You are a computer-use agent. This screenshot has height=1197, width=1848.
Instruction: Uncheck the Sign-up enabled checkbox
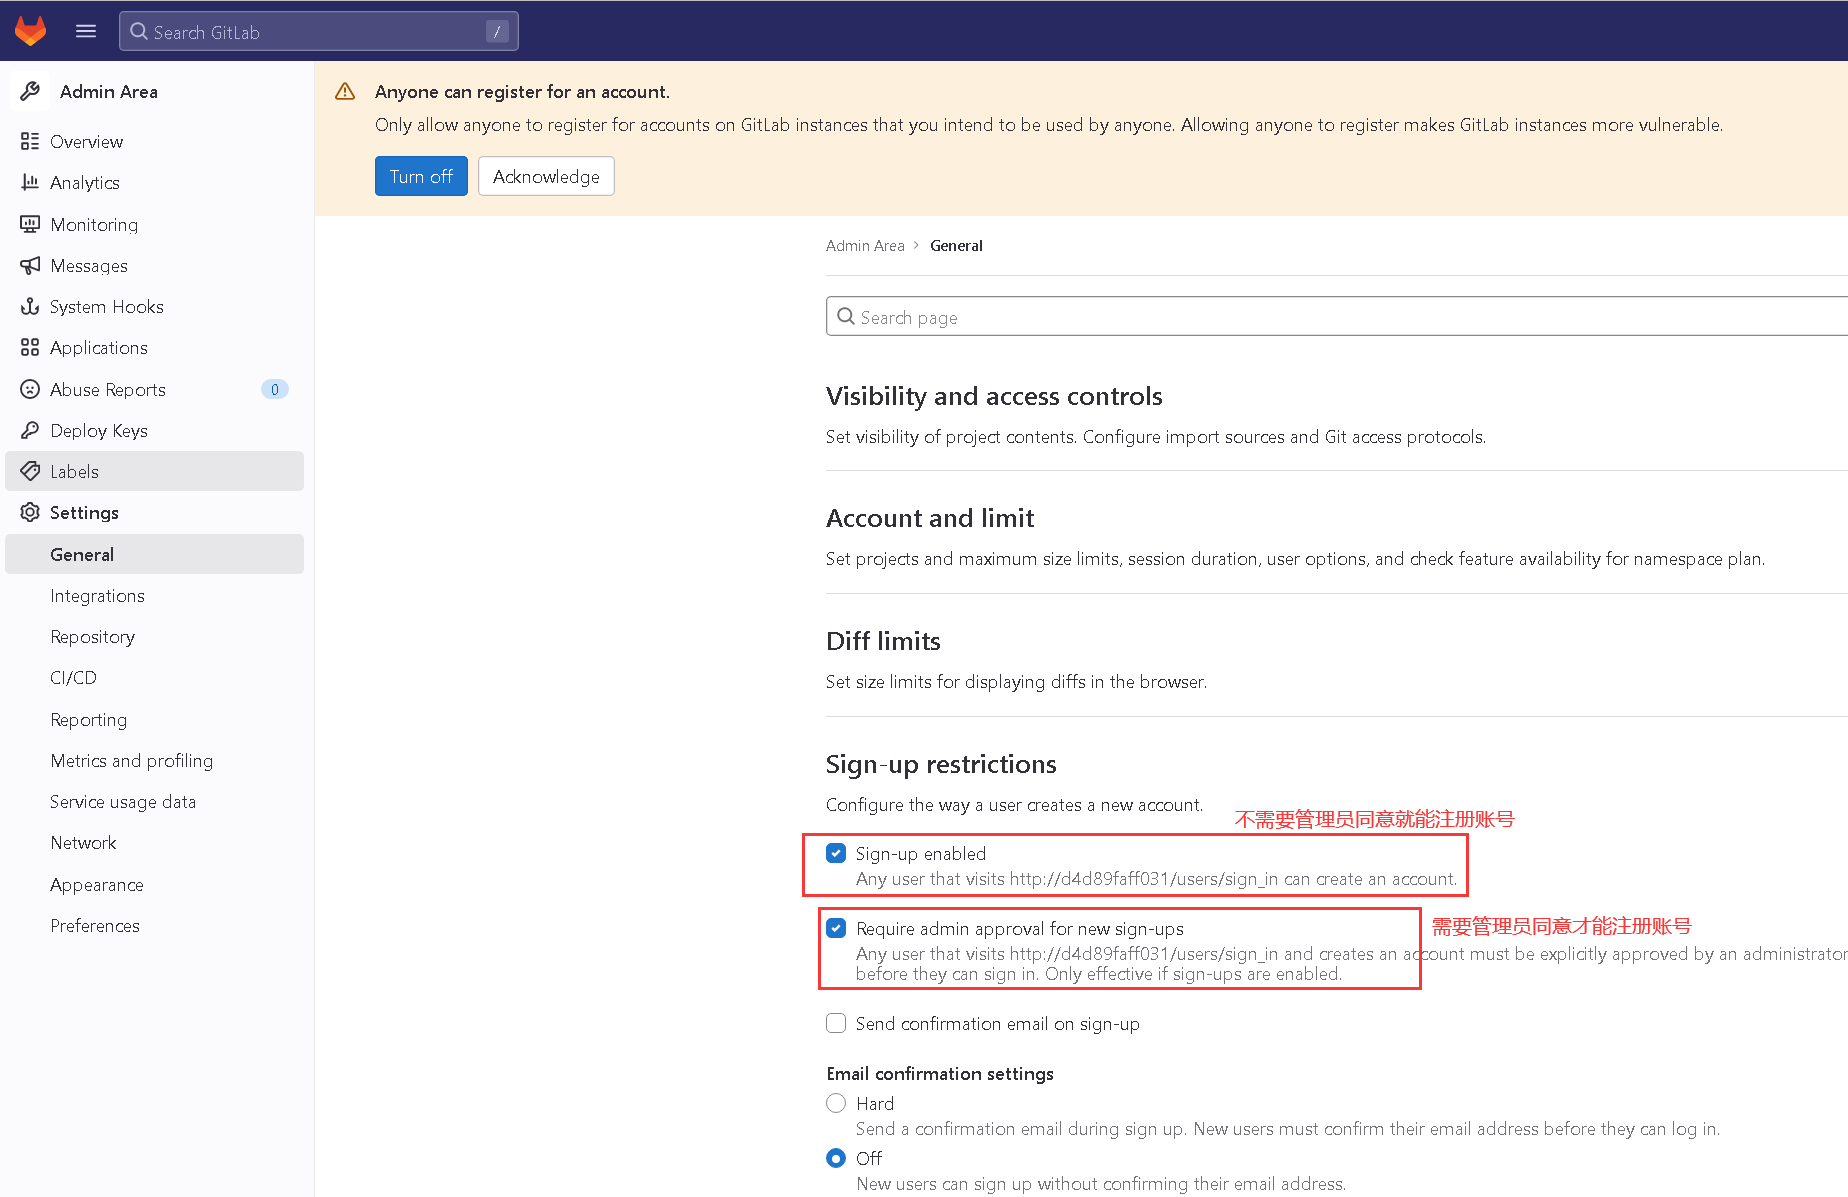836,853
